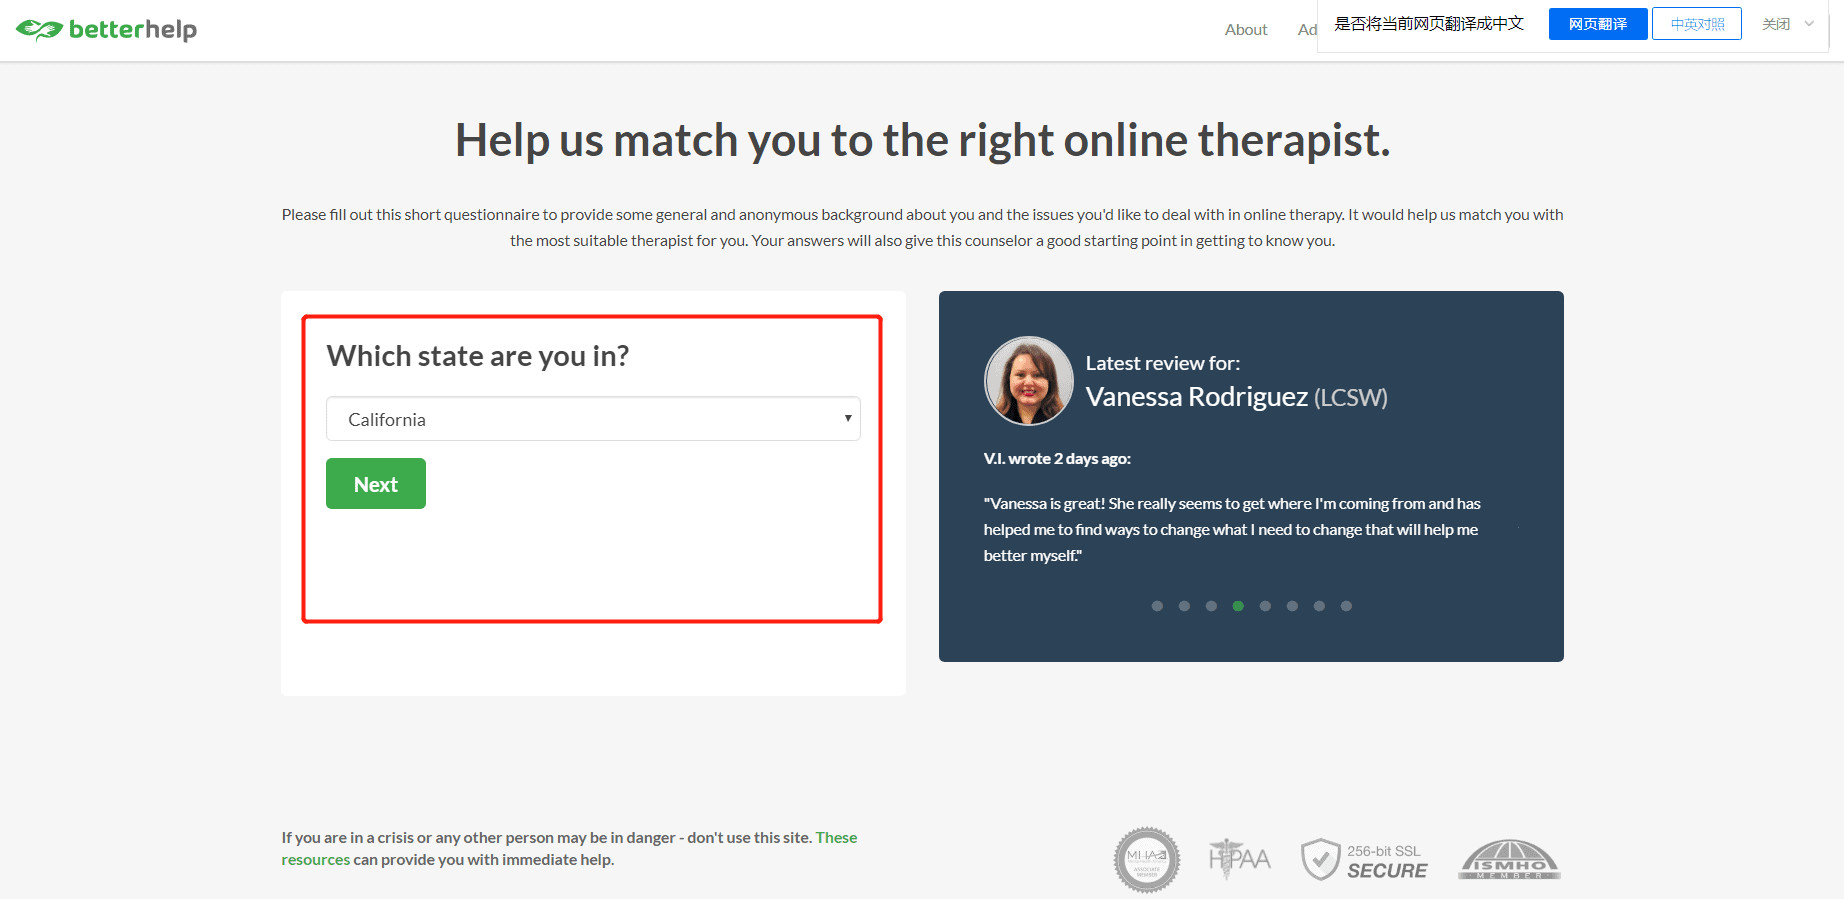Select the fifth review carousel dot

click(1265, 606)
